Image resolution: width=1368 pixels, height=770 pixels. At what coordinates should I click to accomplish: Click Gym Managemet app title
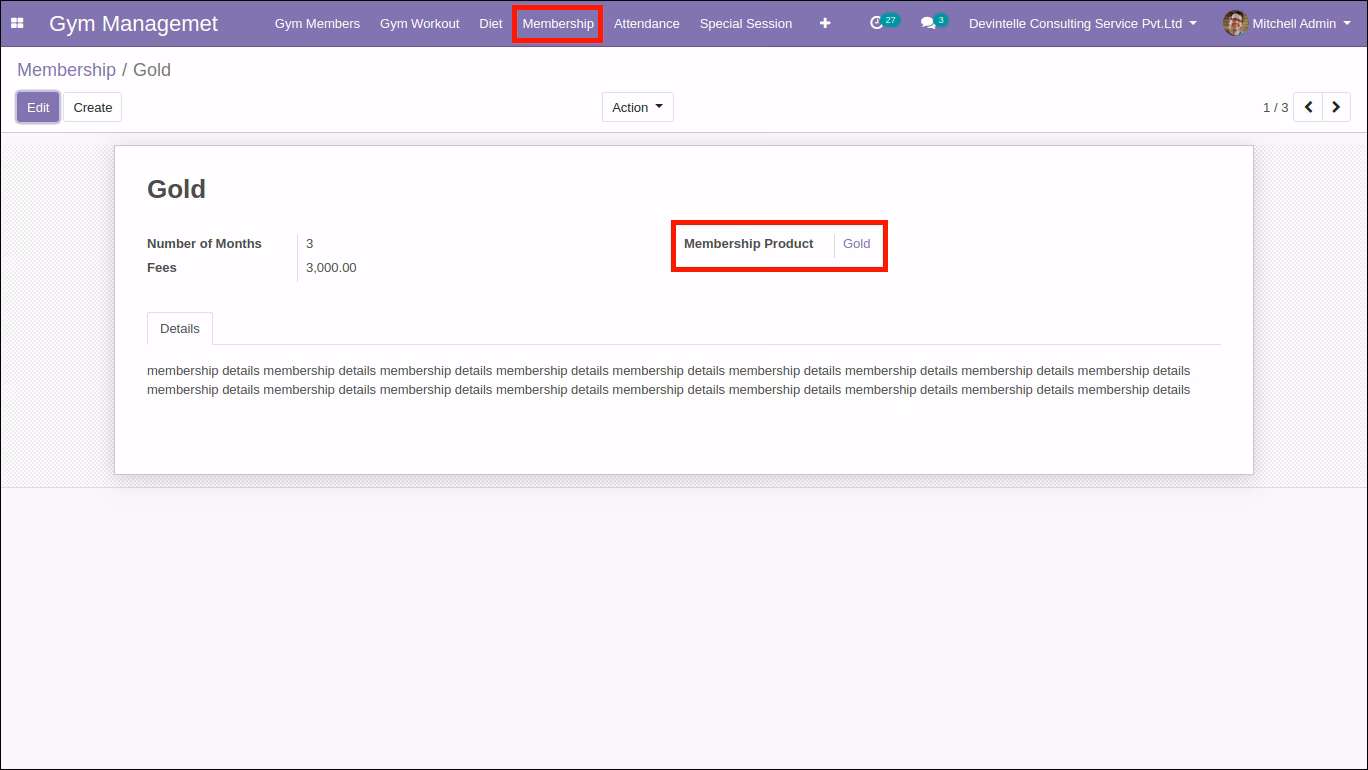click(x=133, y=24)
